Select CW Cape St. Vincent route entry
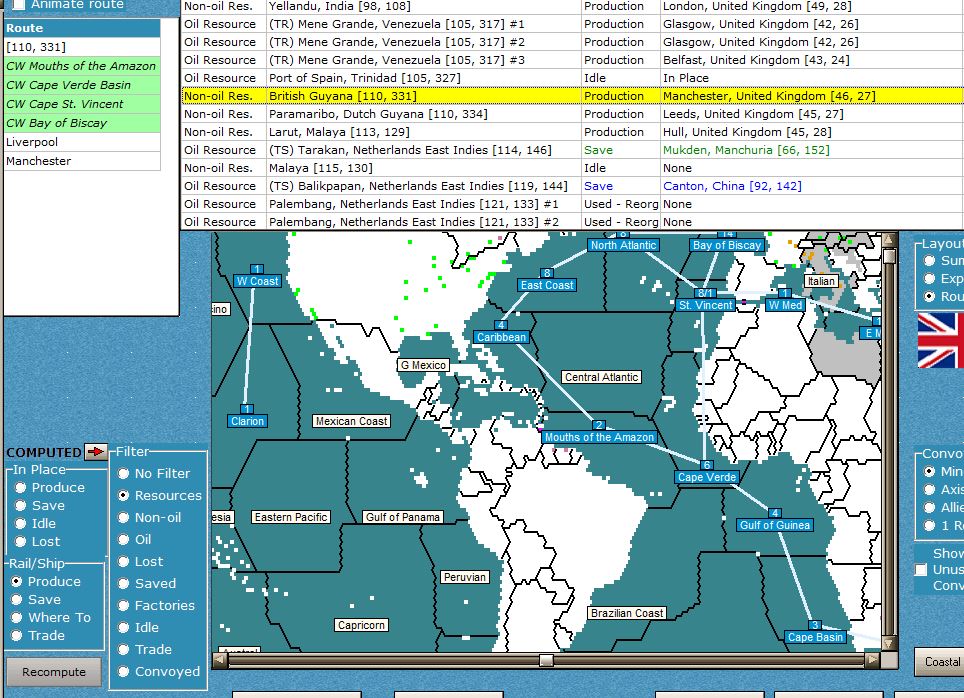 pyautogui.click(x=82, y=104)
